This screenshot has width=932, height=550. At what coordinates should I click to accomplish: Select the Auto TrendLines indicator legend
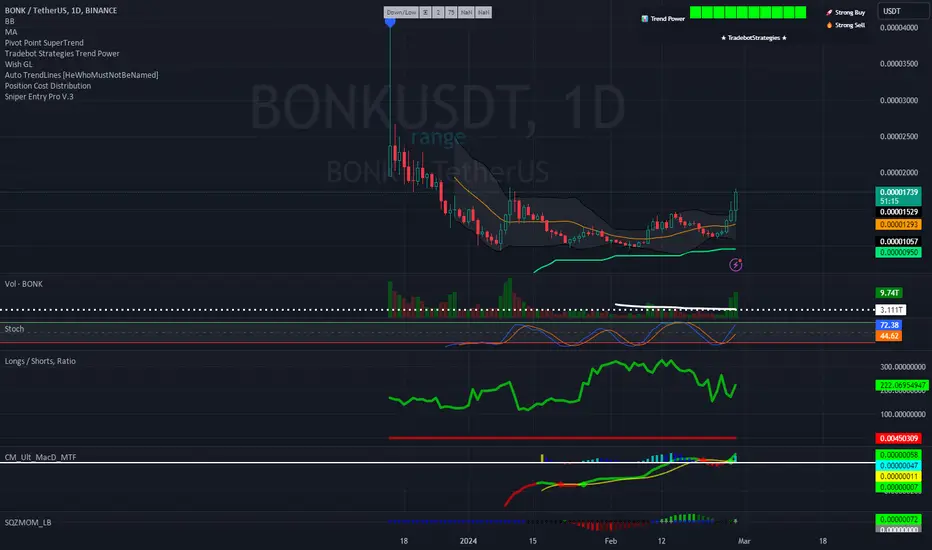[81, 74]
